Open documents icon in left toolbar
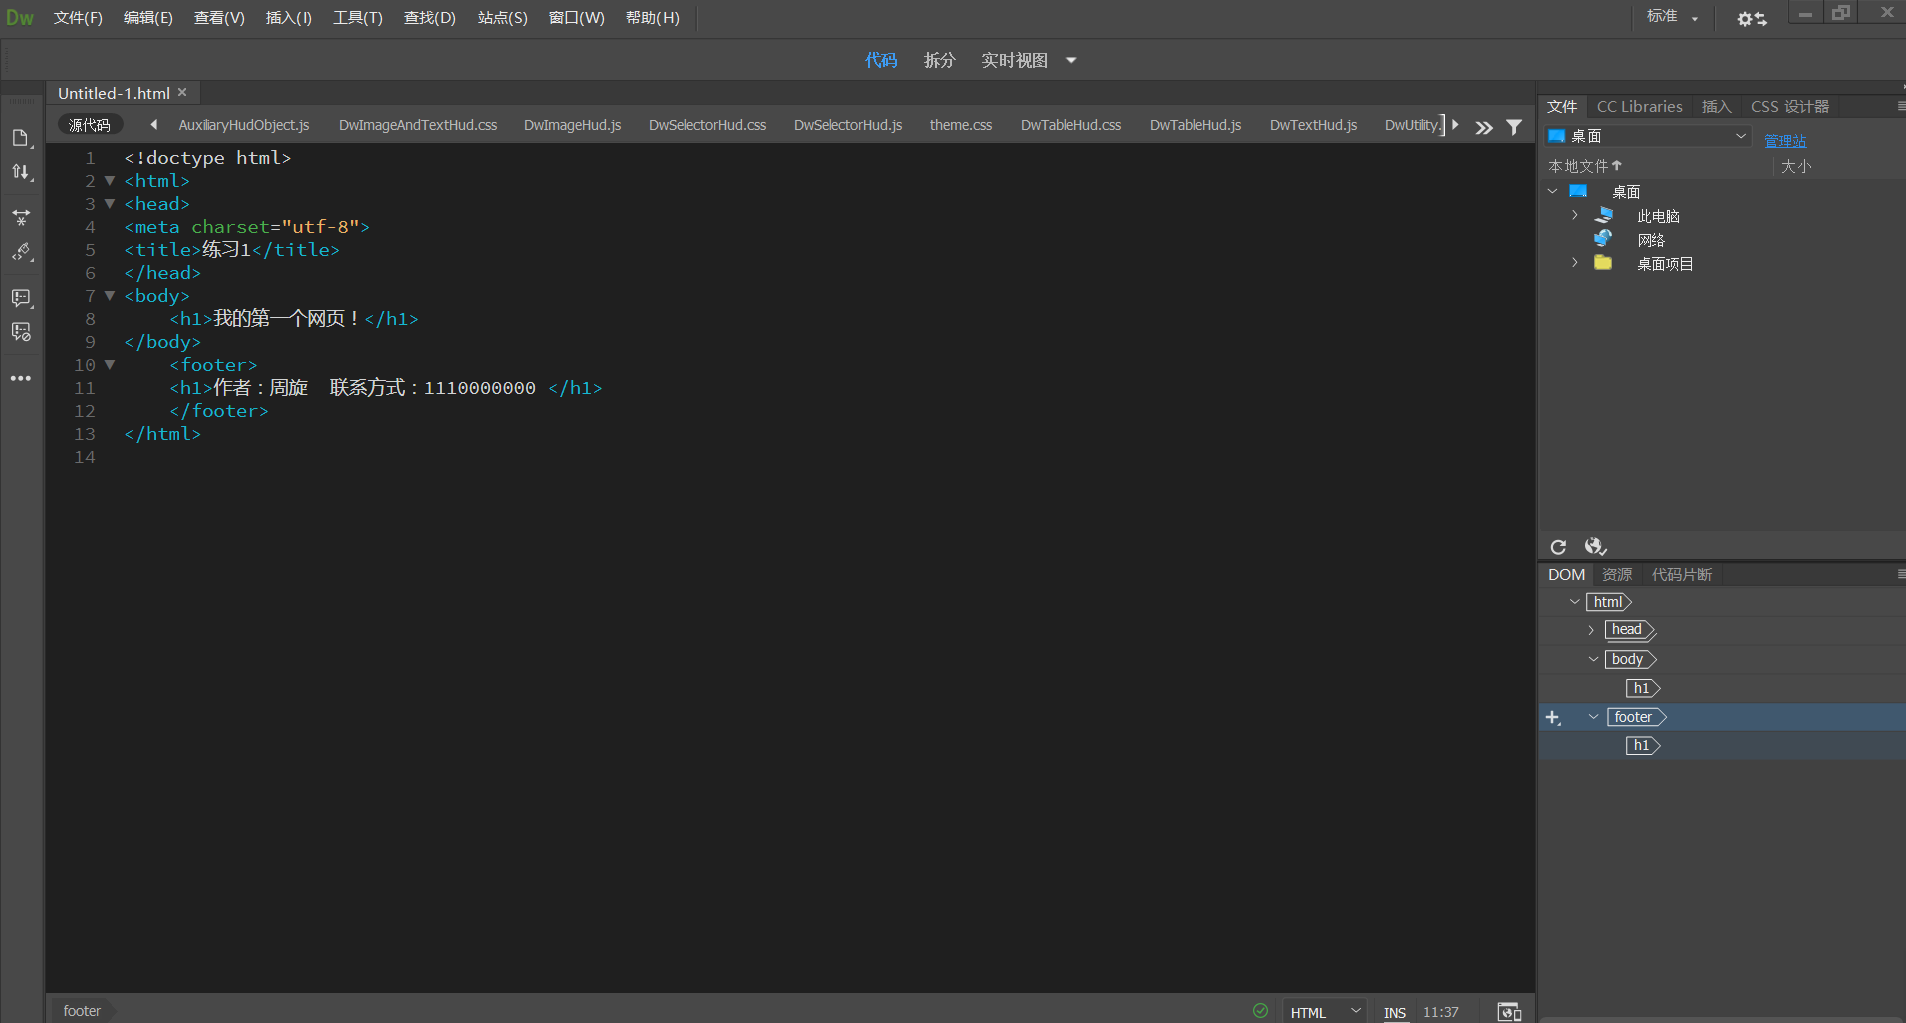 pos(21,138)
